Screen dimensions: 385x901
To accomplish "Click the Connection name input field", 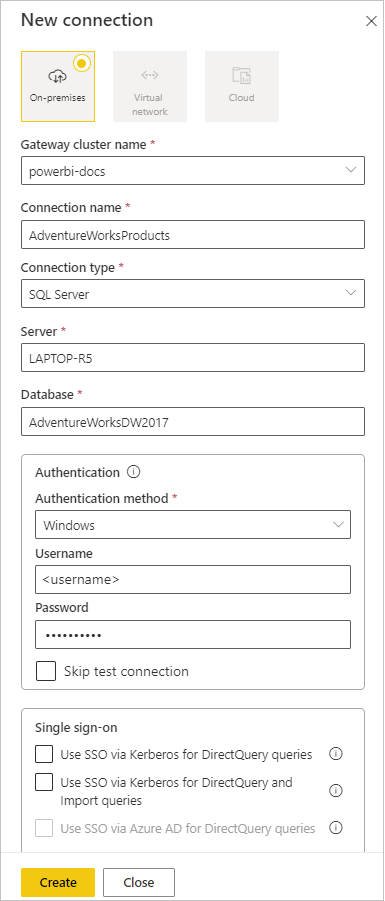I will [192, 235].
